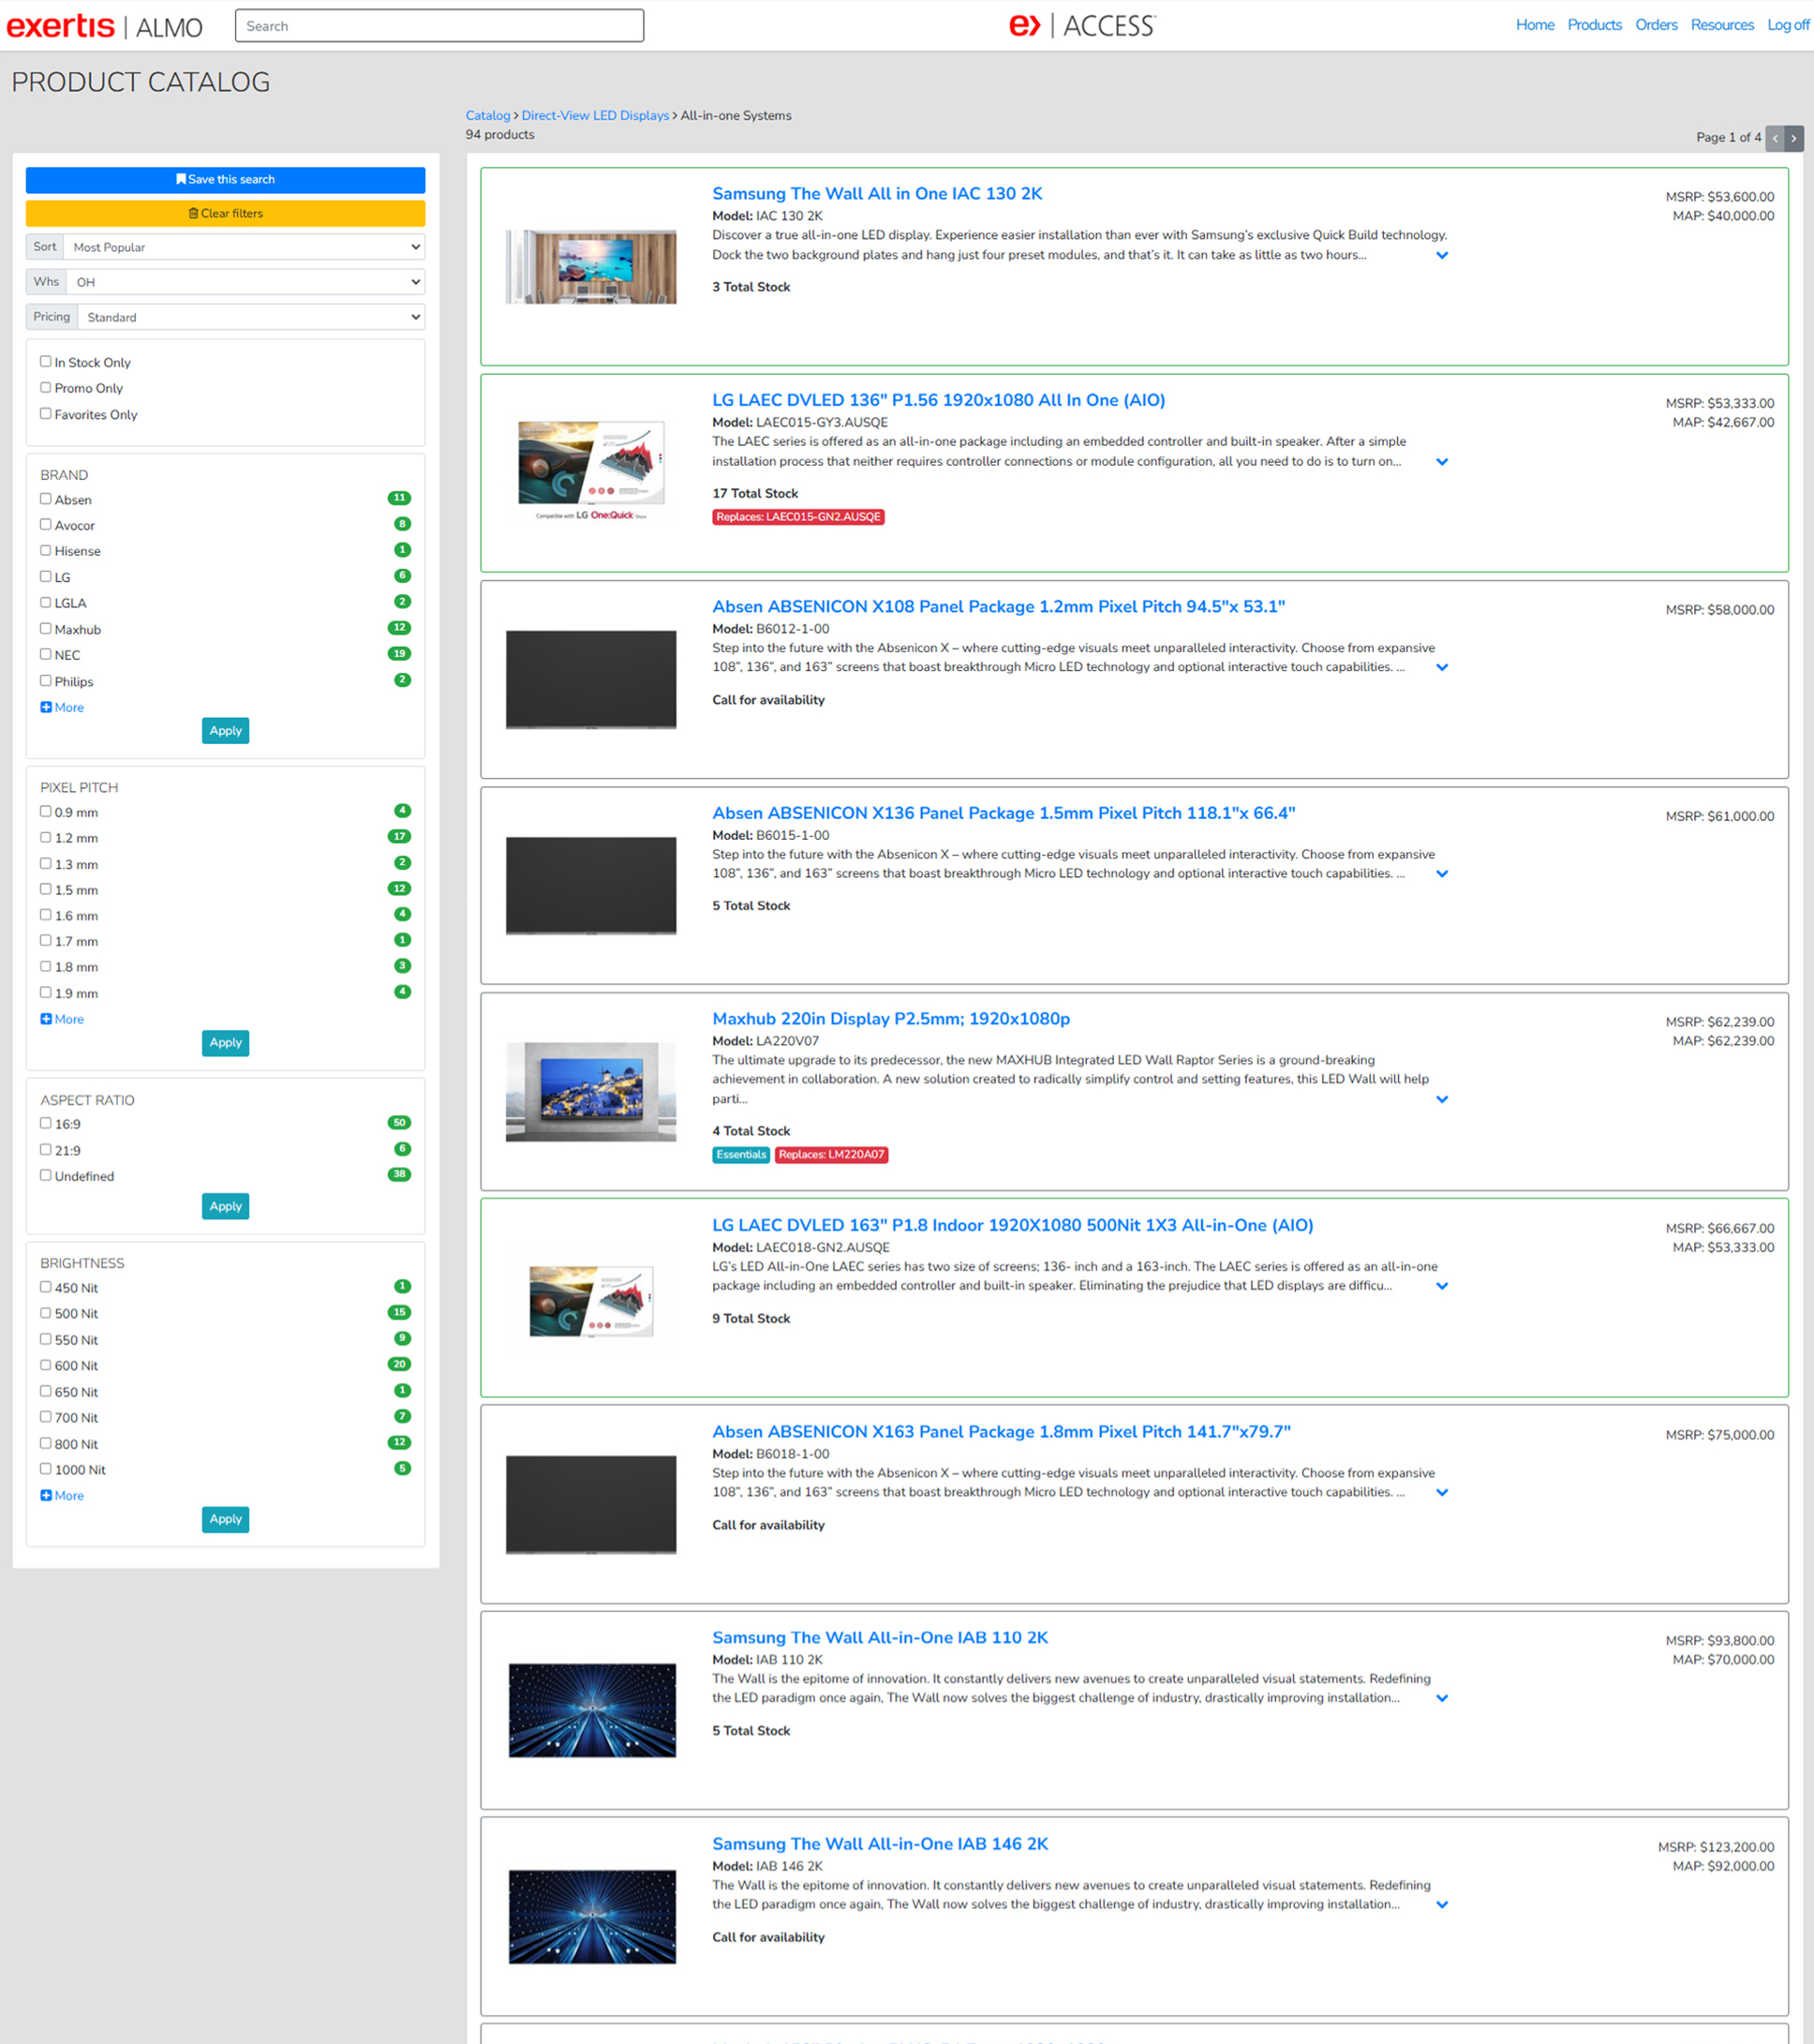The image size is (1814, 2044).
Task: Open the Orders menu item
Action: [1657, 25]
